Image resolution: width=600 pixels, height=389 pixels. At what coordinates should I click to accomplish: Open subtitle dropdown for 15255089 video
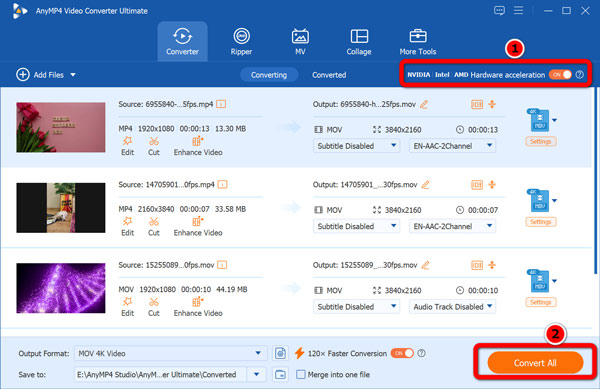(x=356, y=306)
